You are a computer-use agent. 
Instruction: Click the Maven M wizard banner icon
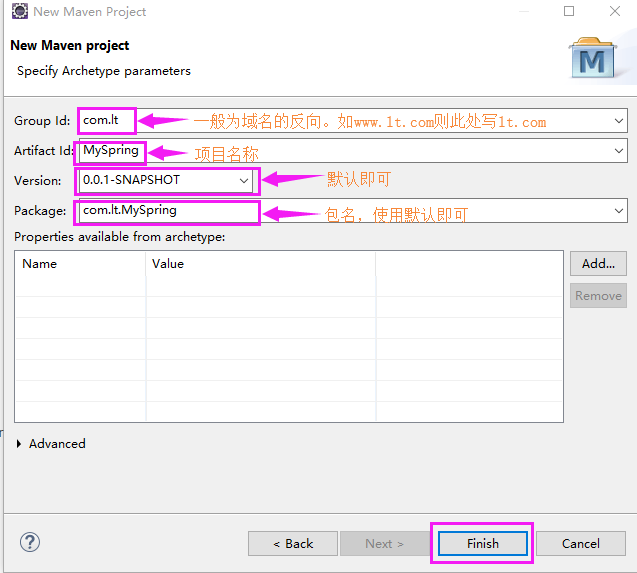pyautogui.click(x=593, y=58)
